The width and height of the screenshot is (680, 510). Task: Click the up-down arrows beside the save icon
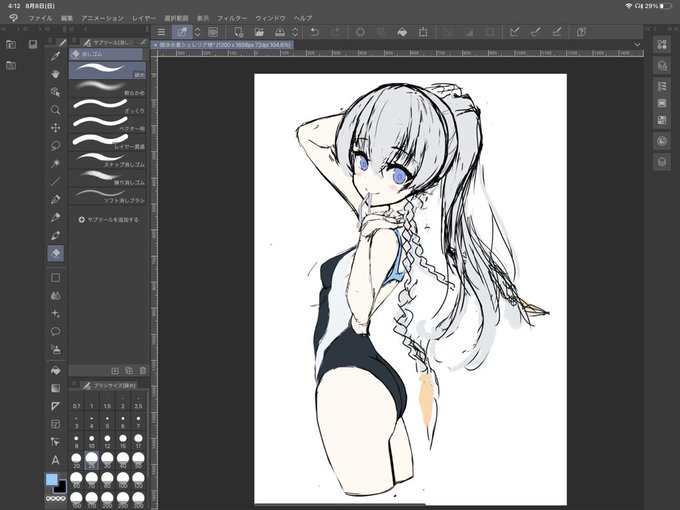[x=295, y=32]
